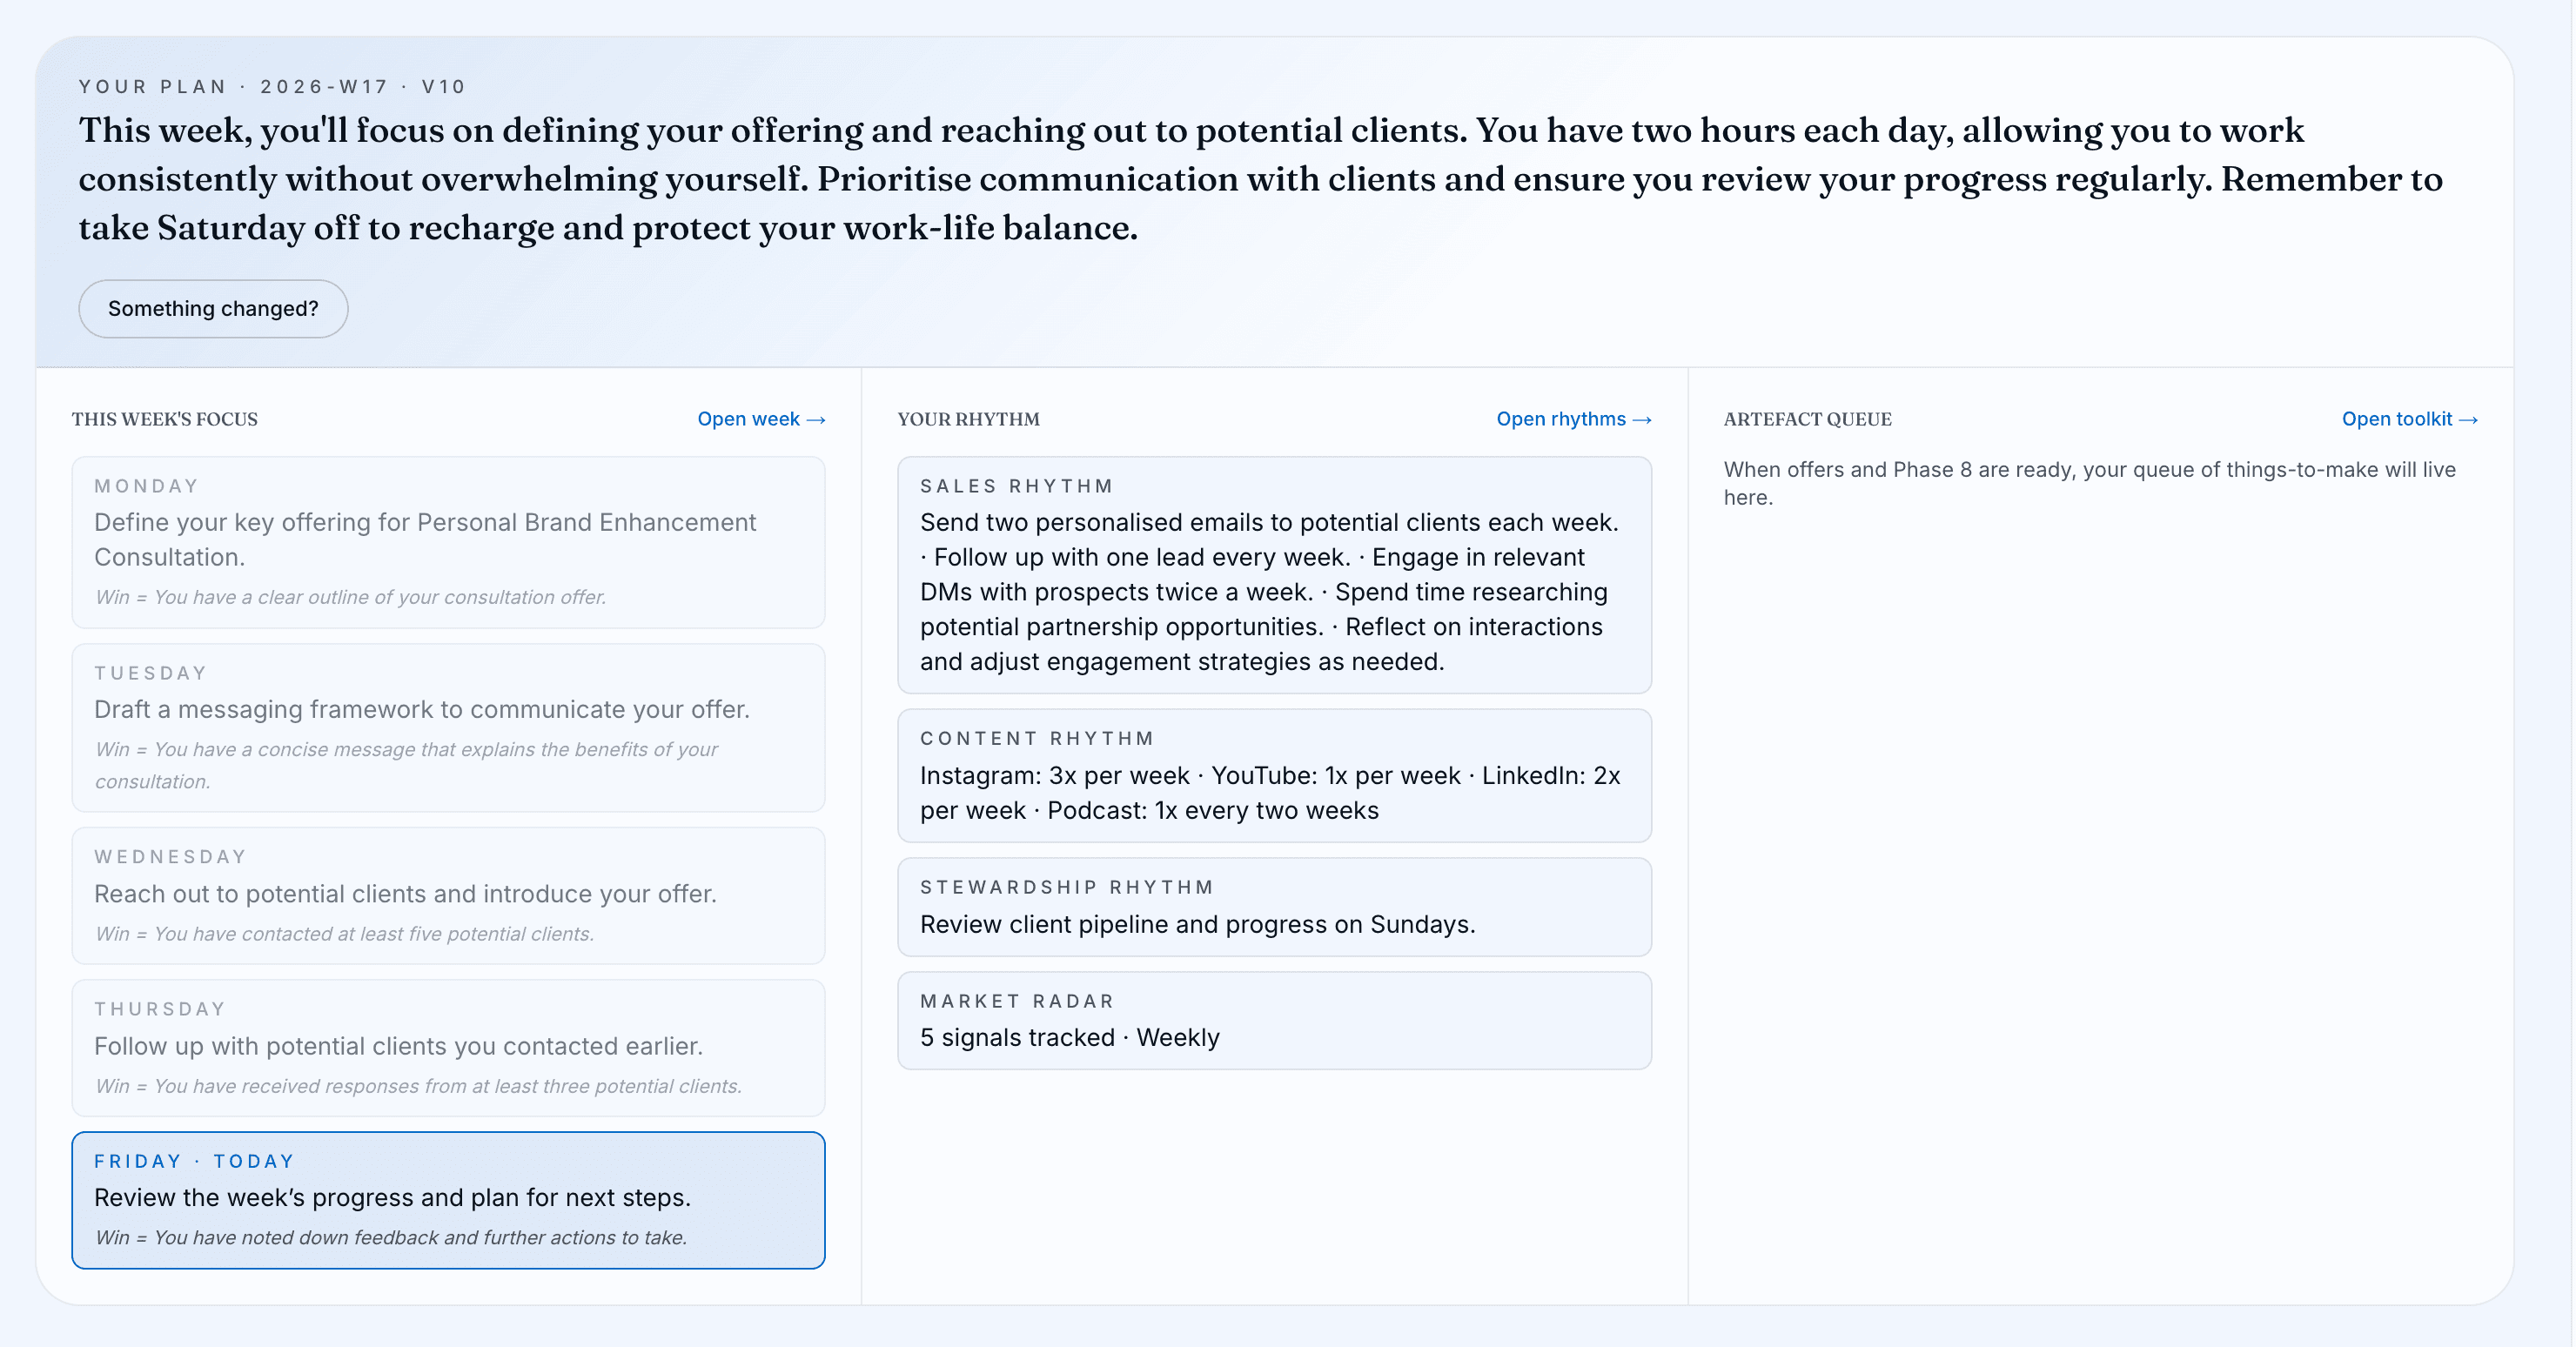The image size is (2576, 1347).
Task: Click the arrow icon beside Open week
Action: click(816, 420)
